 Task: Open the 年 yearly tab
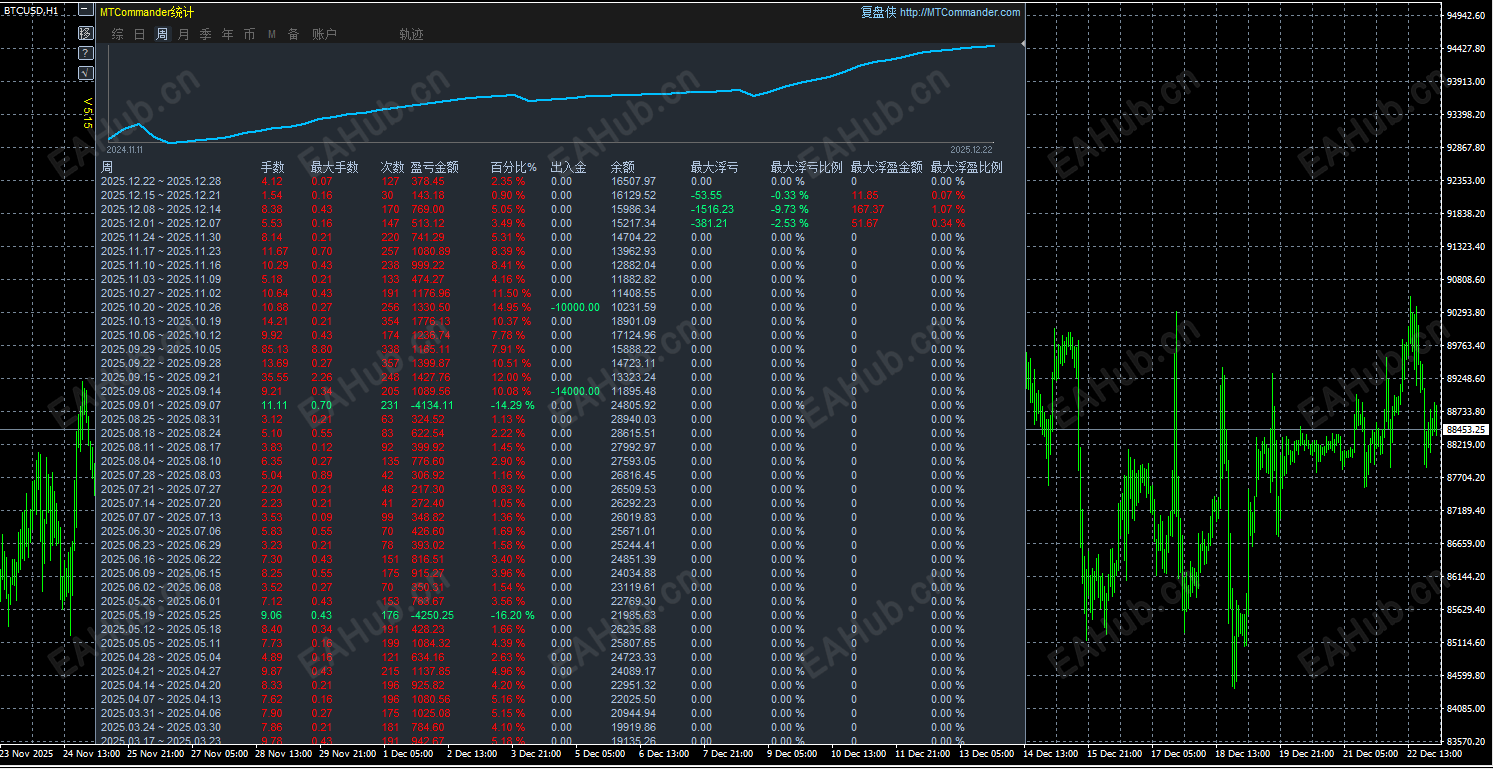tap(228, 34)
